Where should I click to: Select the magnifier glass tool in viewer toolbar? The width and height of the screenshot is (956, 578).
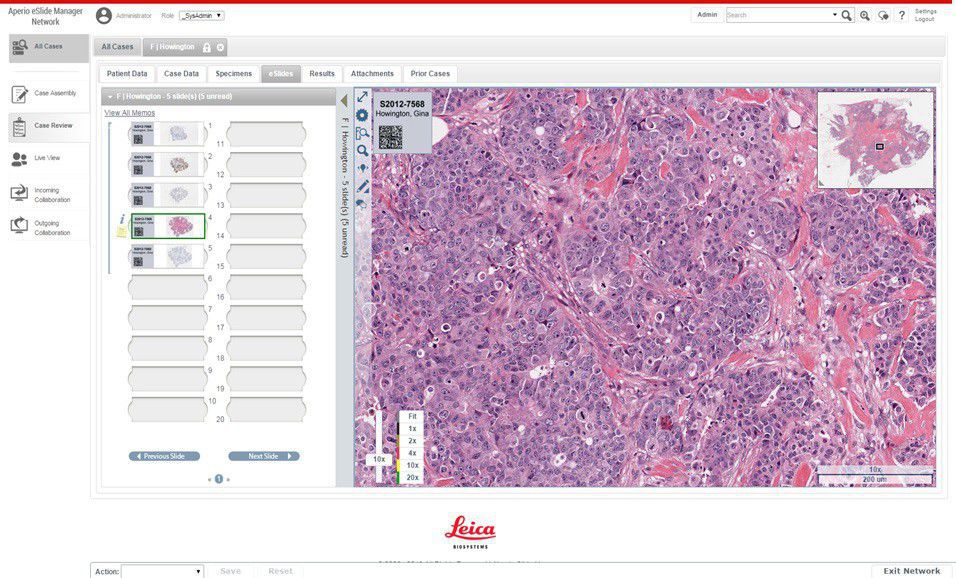362,150
